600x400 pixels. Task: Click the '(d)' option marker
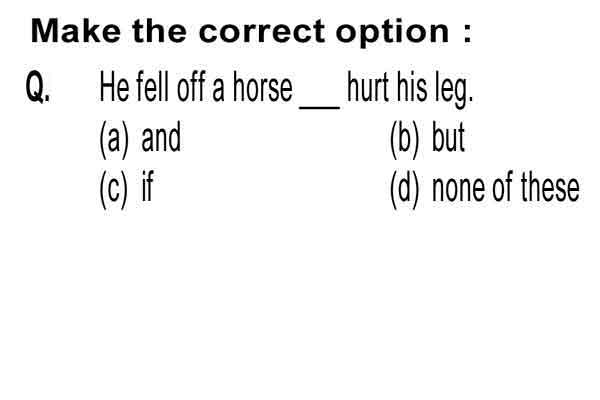(x=405, y=189)
